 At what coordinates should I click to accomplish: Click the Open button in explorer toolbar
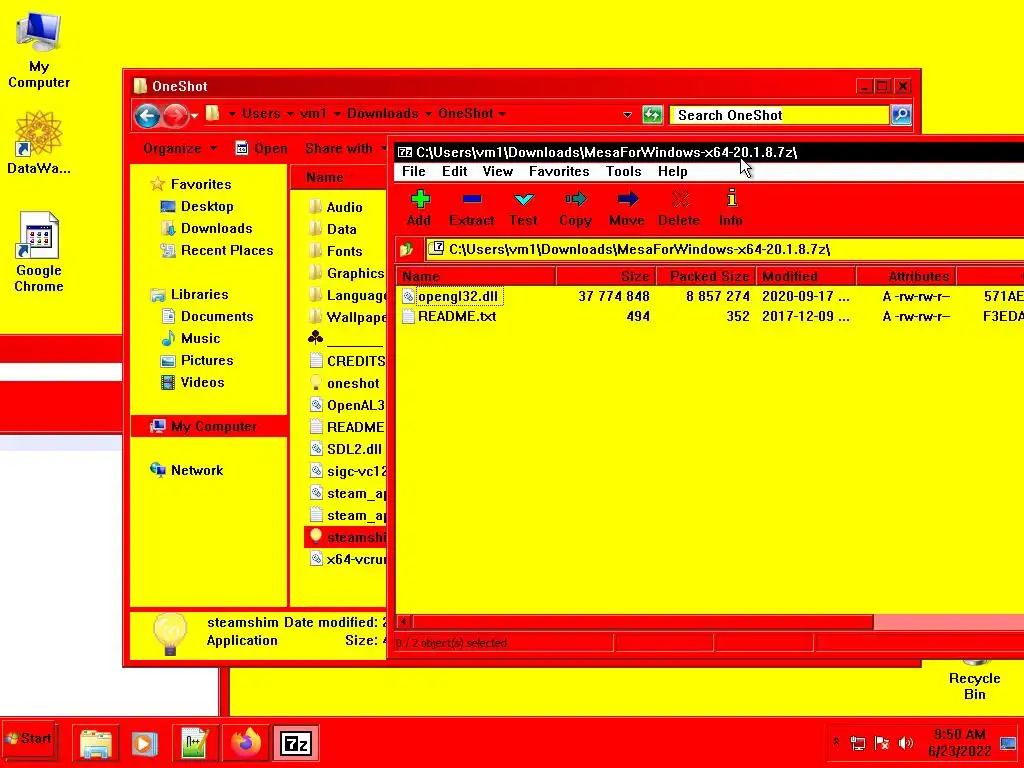click(x=261, y=149)
